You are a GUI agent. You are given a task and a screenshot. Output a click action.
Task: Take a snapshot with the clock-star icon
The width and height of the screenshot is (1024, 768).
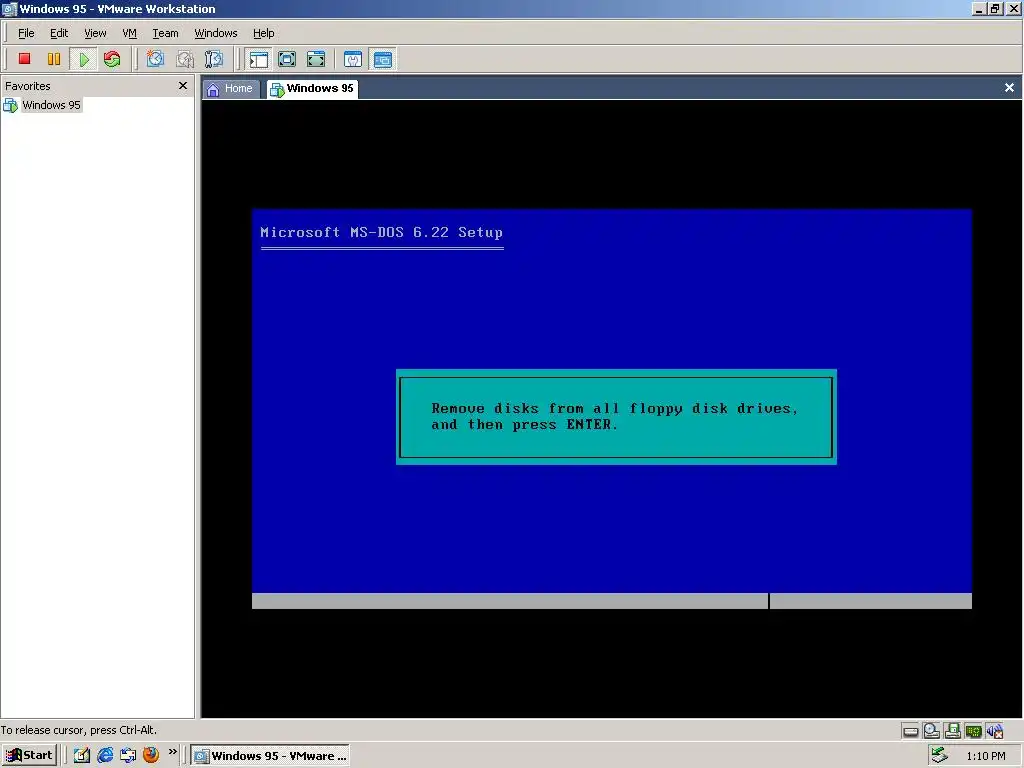[155, 59]
